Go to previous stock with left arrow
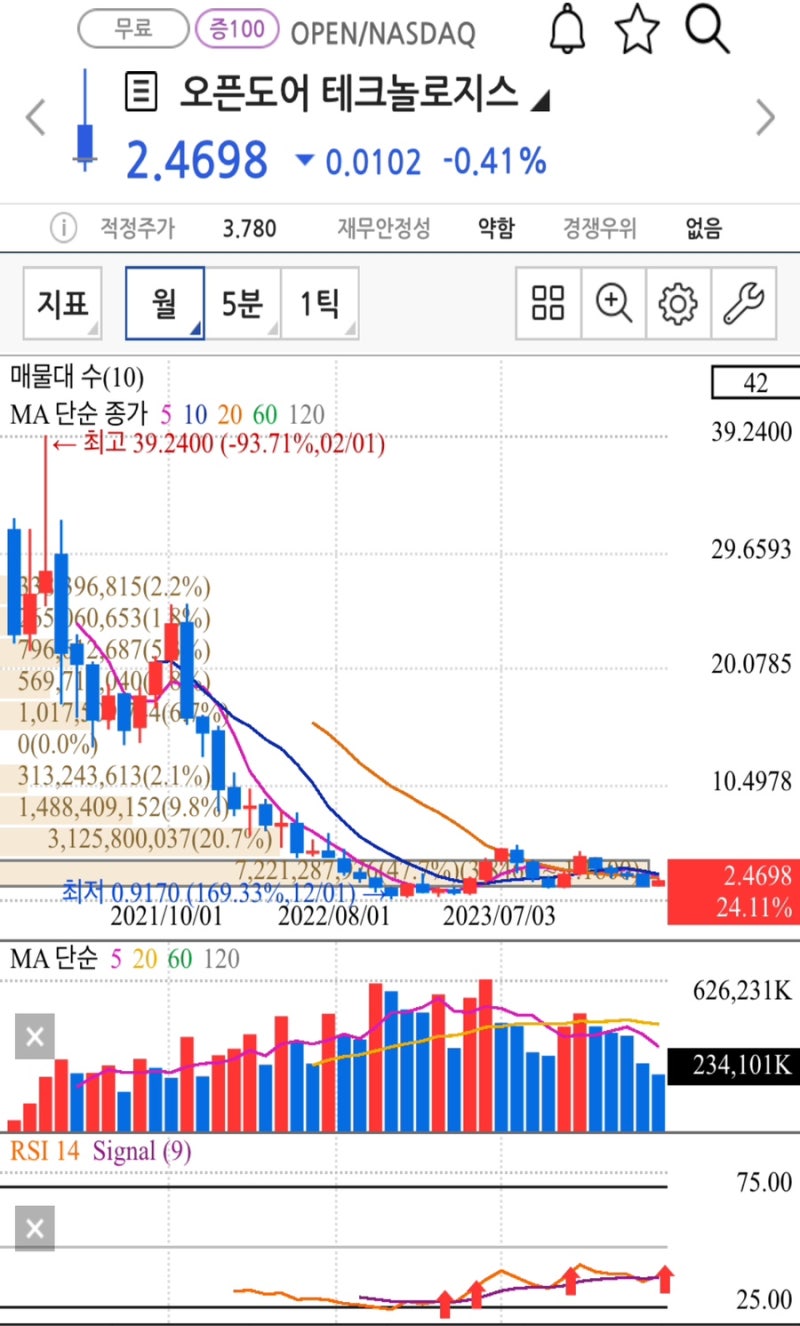The image size is (800, 1326). [x=36, y=118]
